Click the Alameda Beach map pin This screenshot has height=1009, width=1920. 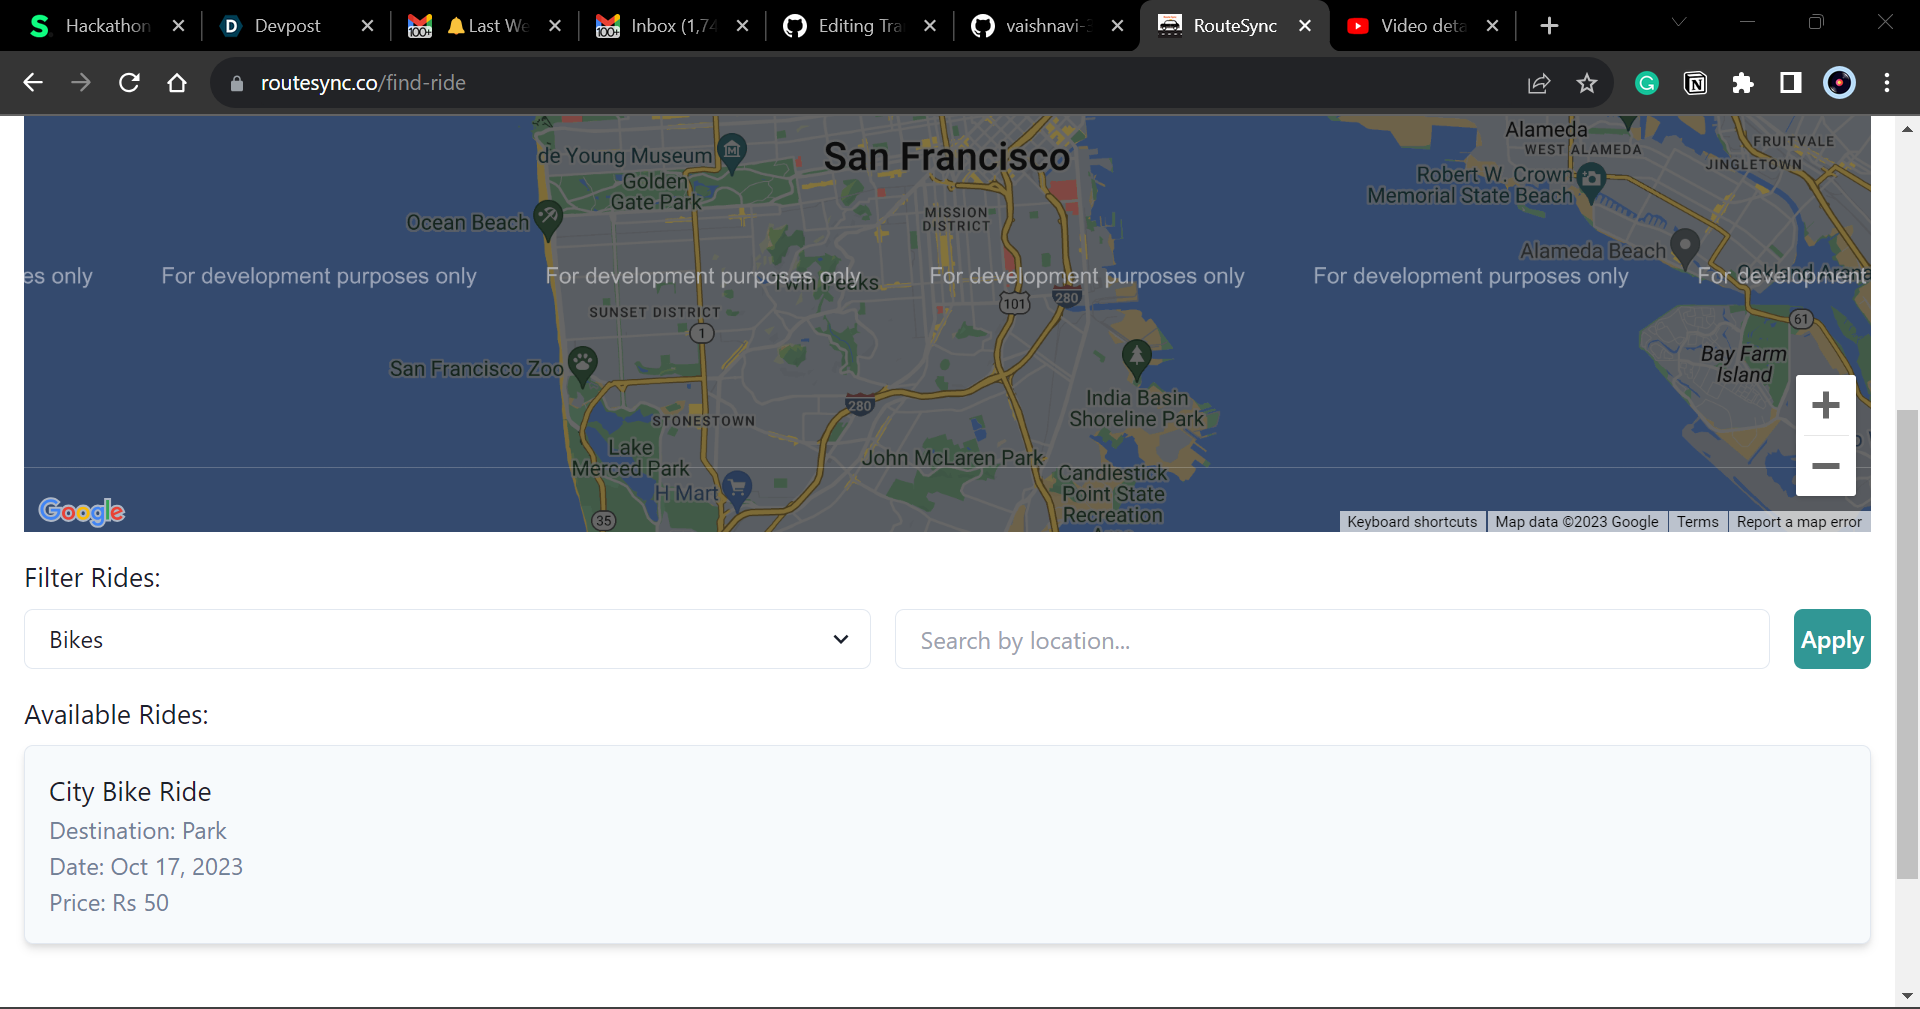coord(1685,246)
